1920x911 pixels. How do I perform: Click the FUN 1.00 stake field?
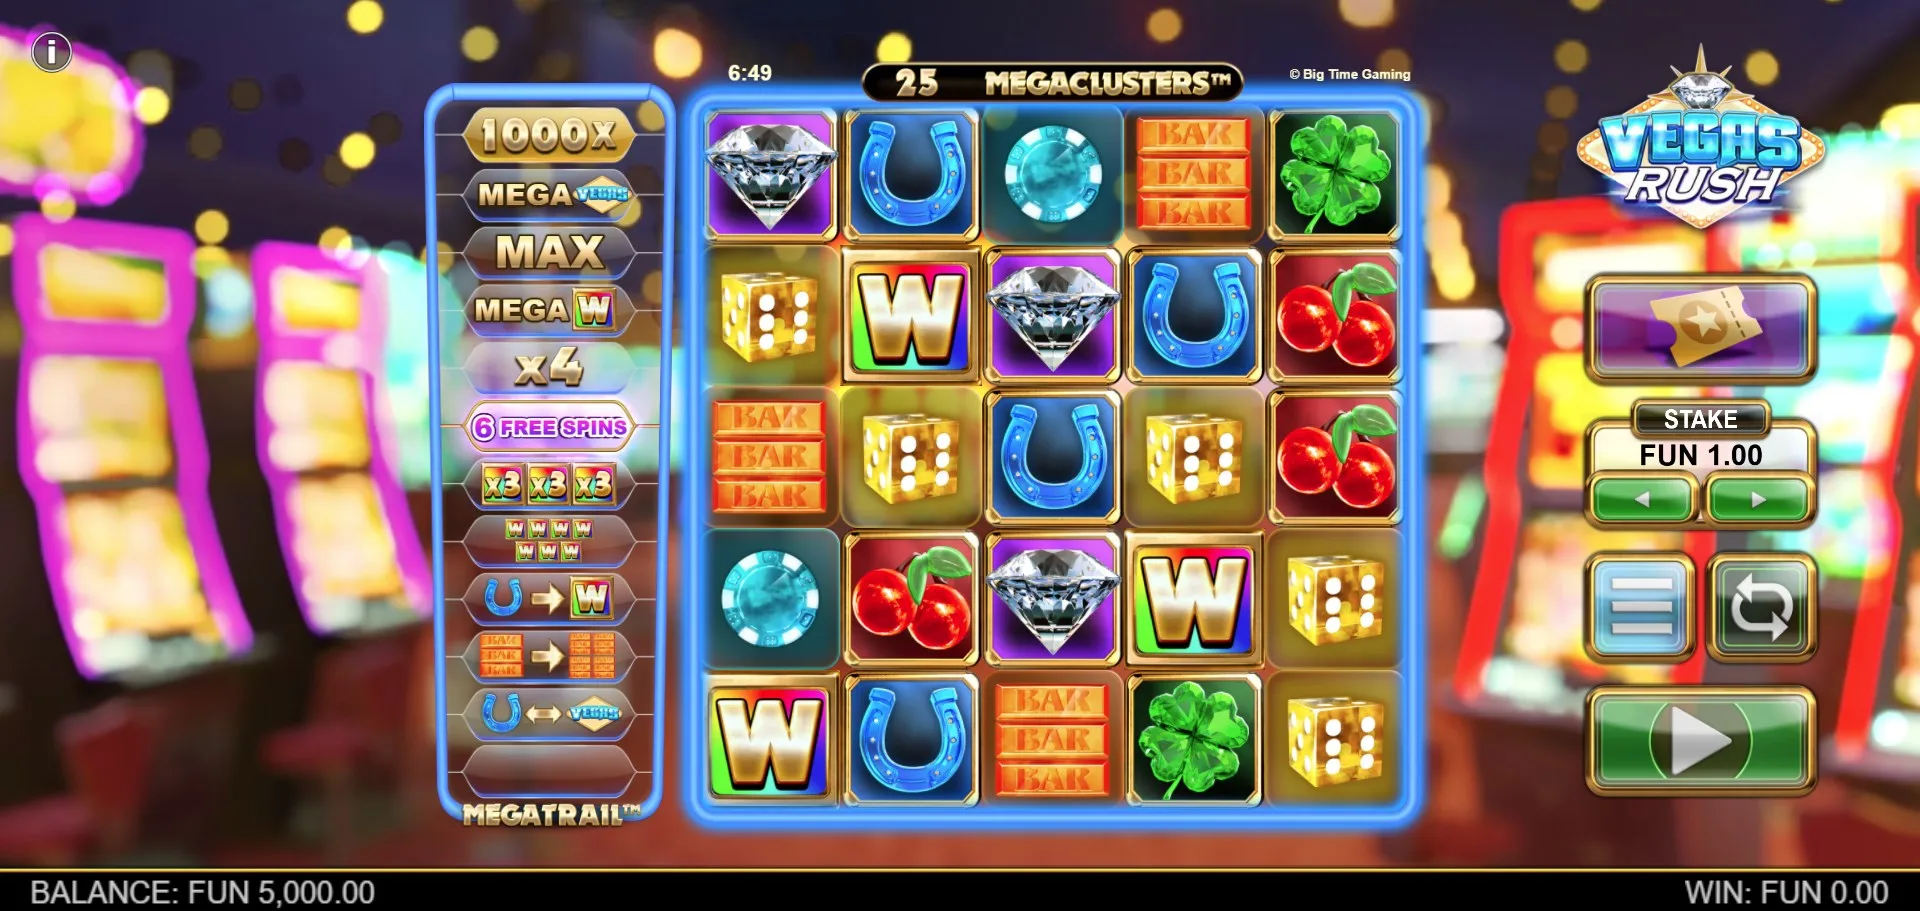1700,455
